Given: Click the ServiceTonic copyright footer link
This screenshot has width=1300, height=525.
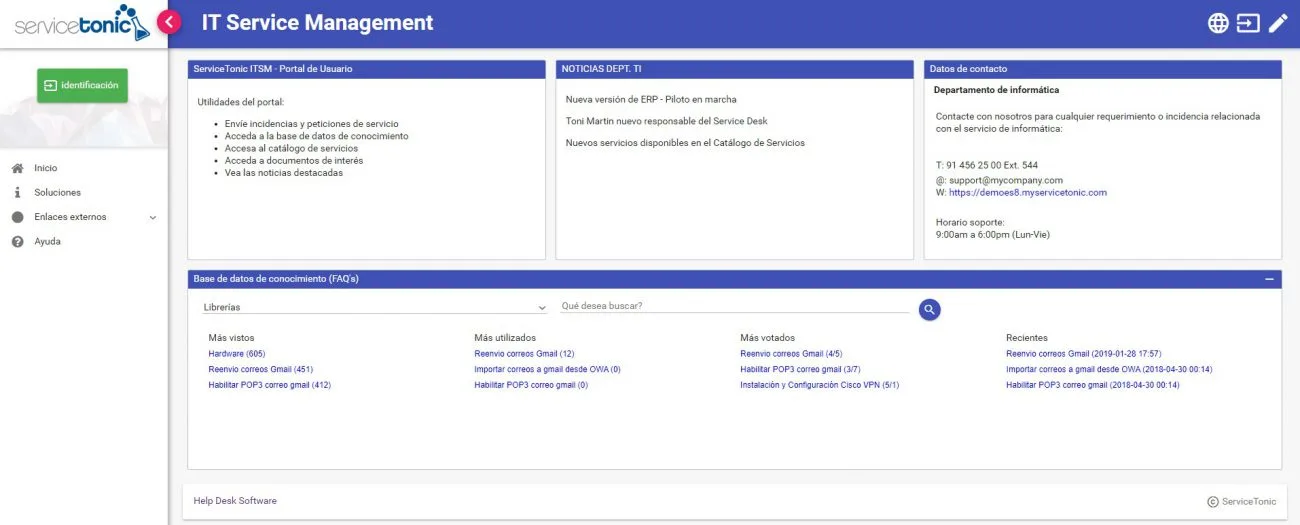Looking at the screenshot, I should [x=1241, y=502].
